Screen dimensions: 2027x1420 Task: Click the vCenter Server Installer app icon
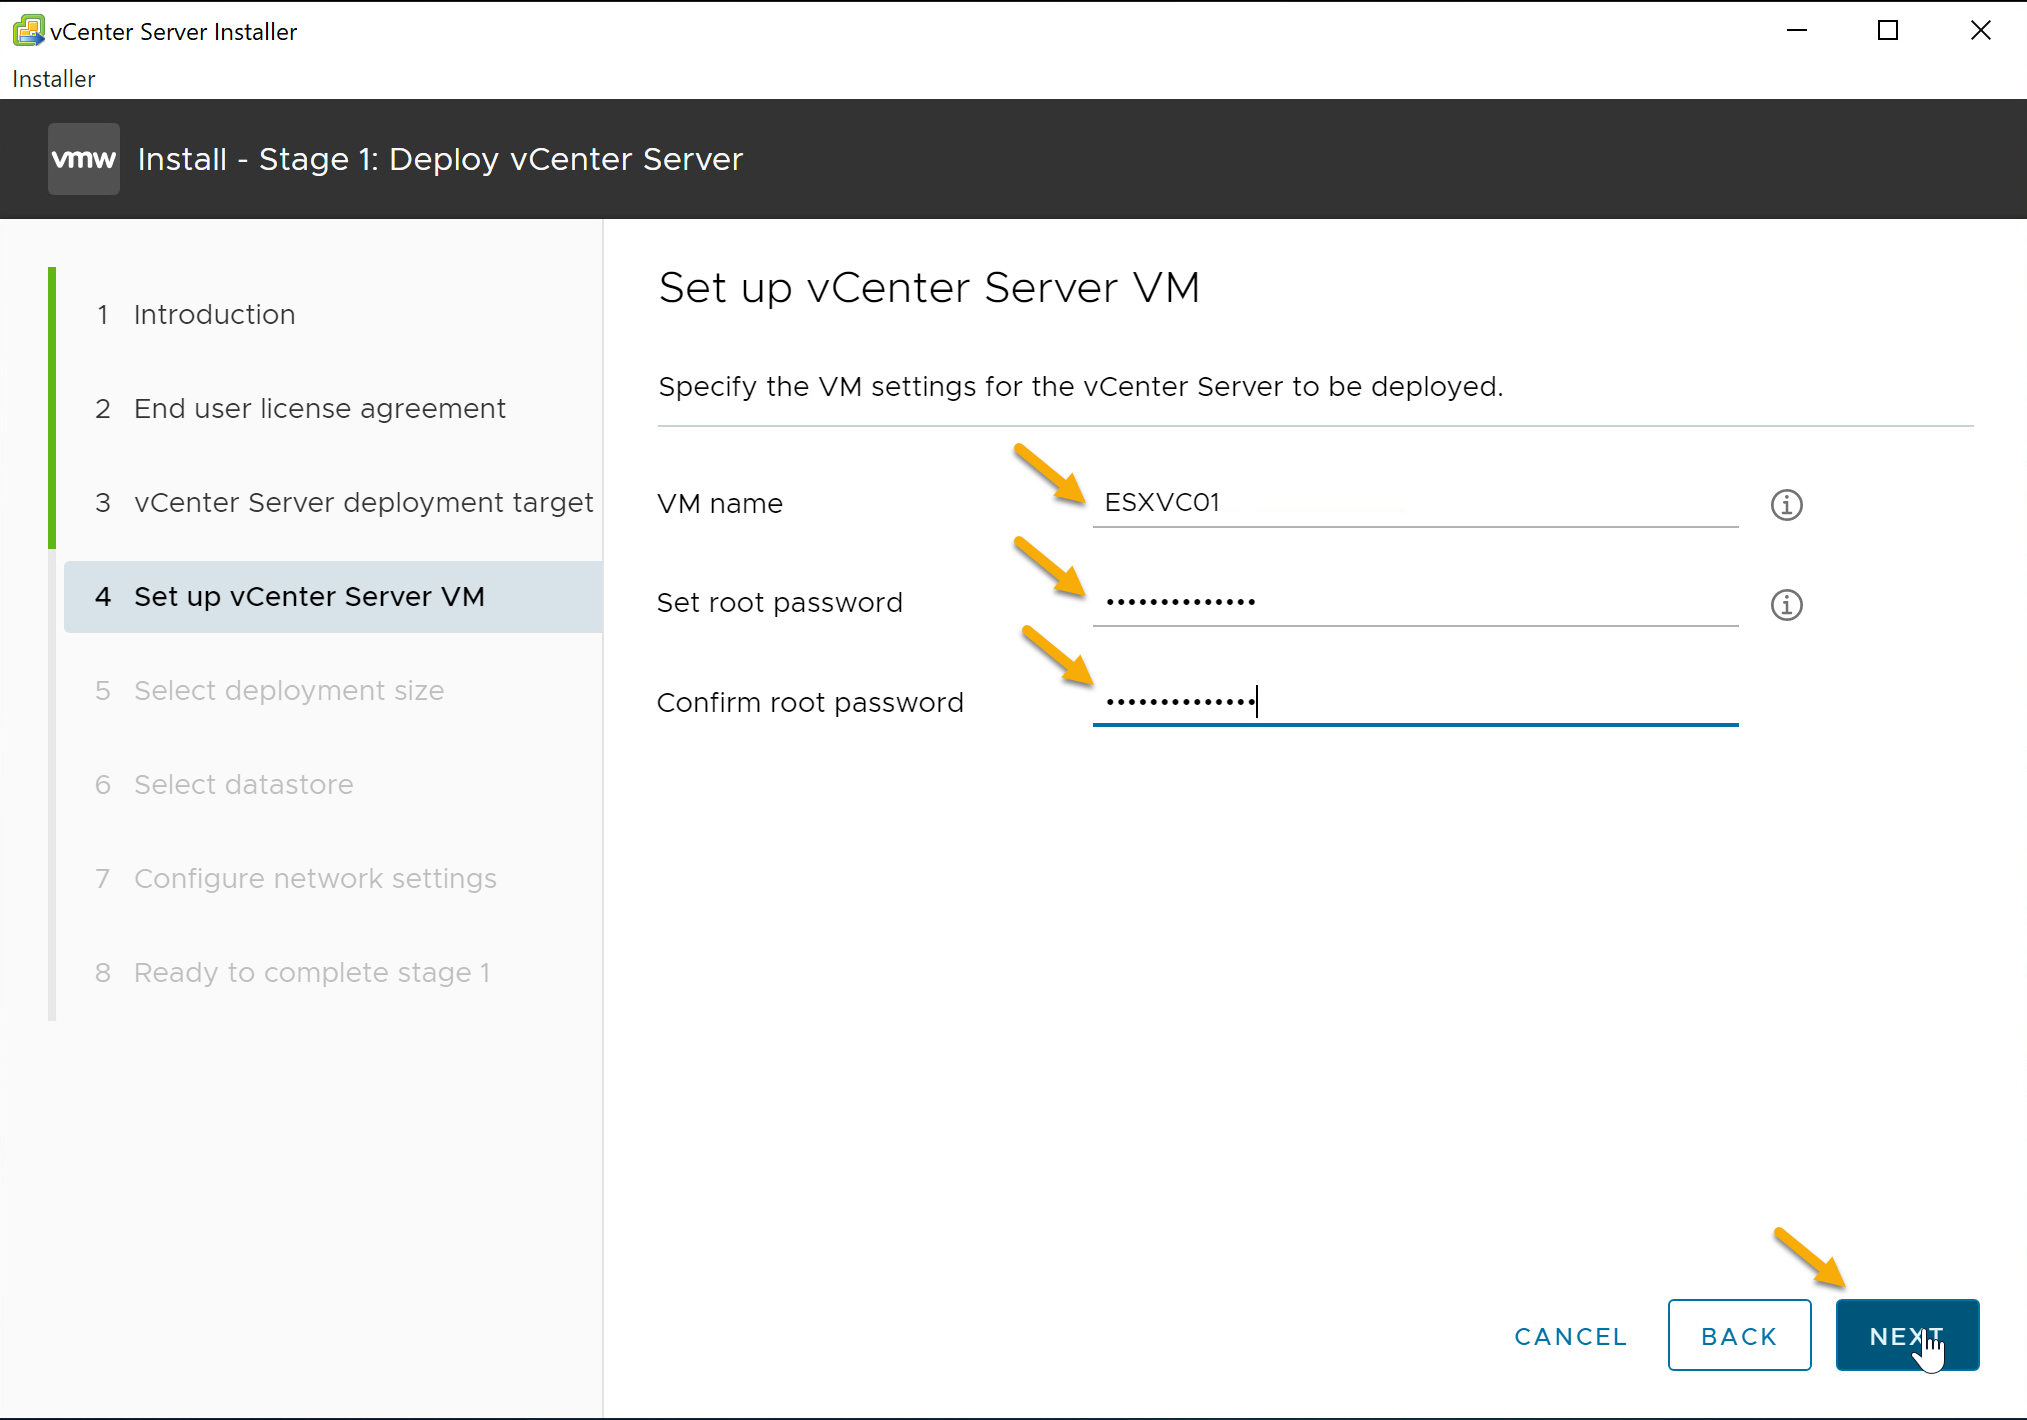click(x=28, y=31)
